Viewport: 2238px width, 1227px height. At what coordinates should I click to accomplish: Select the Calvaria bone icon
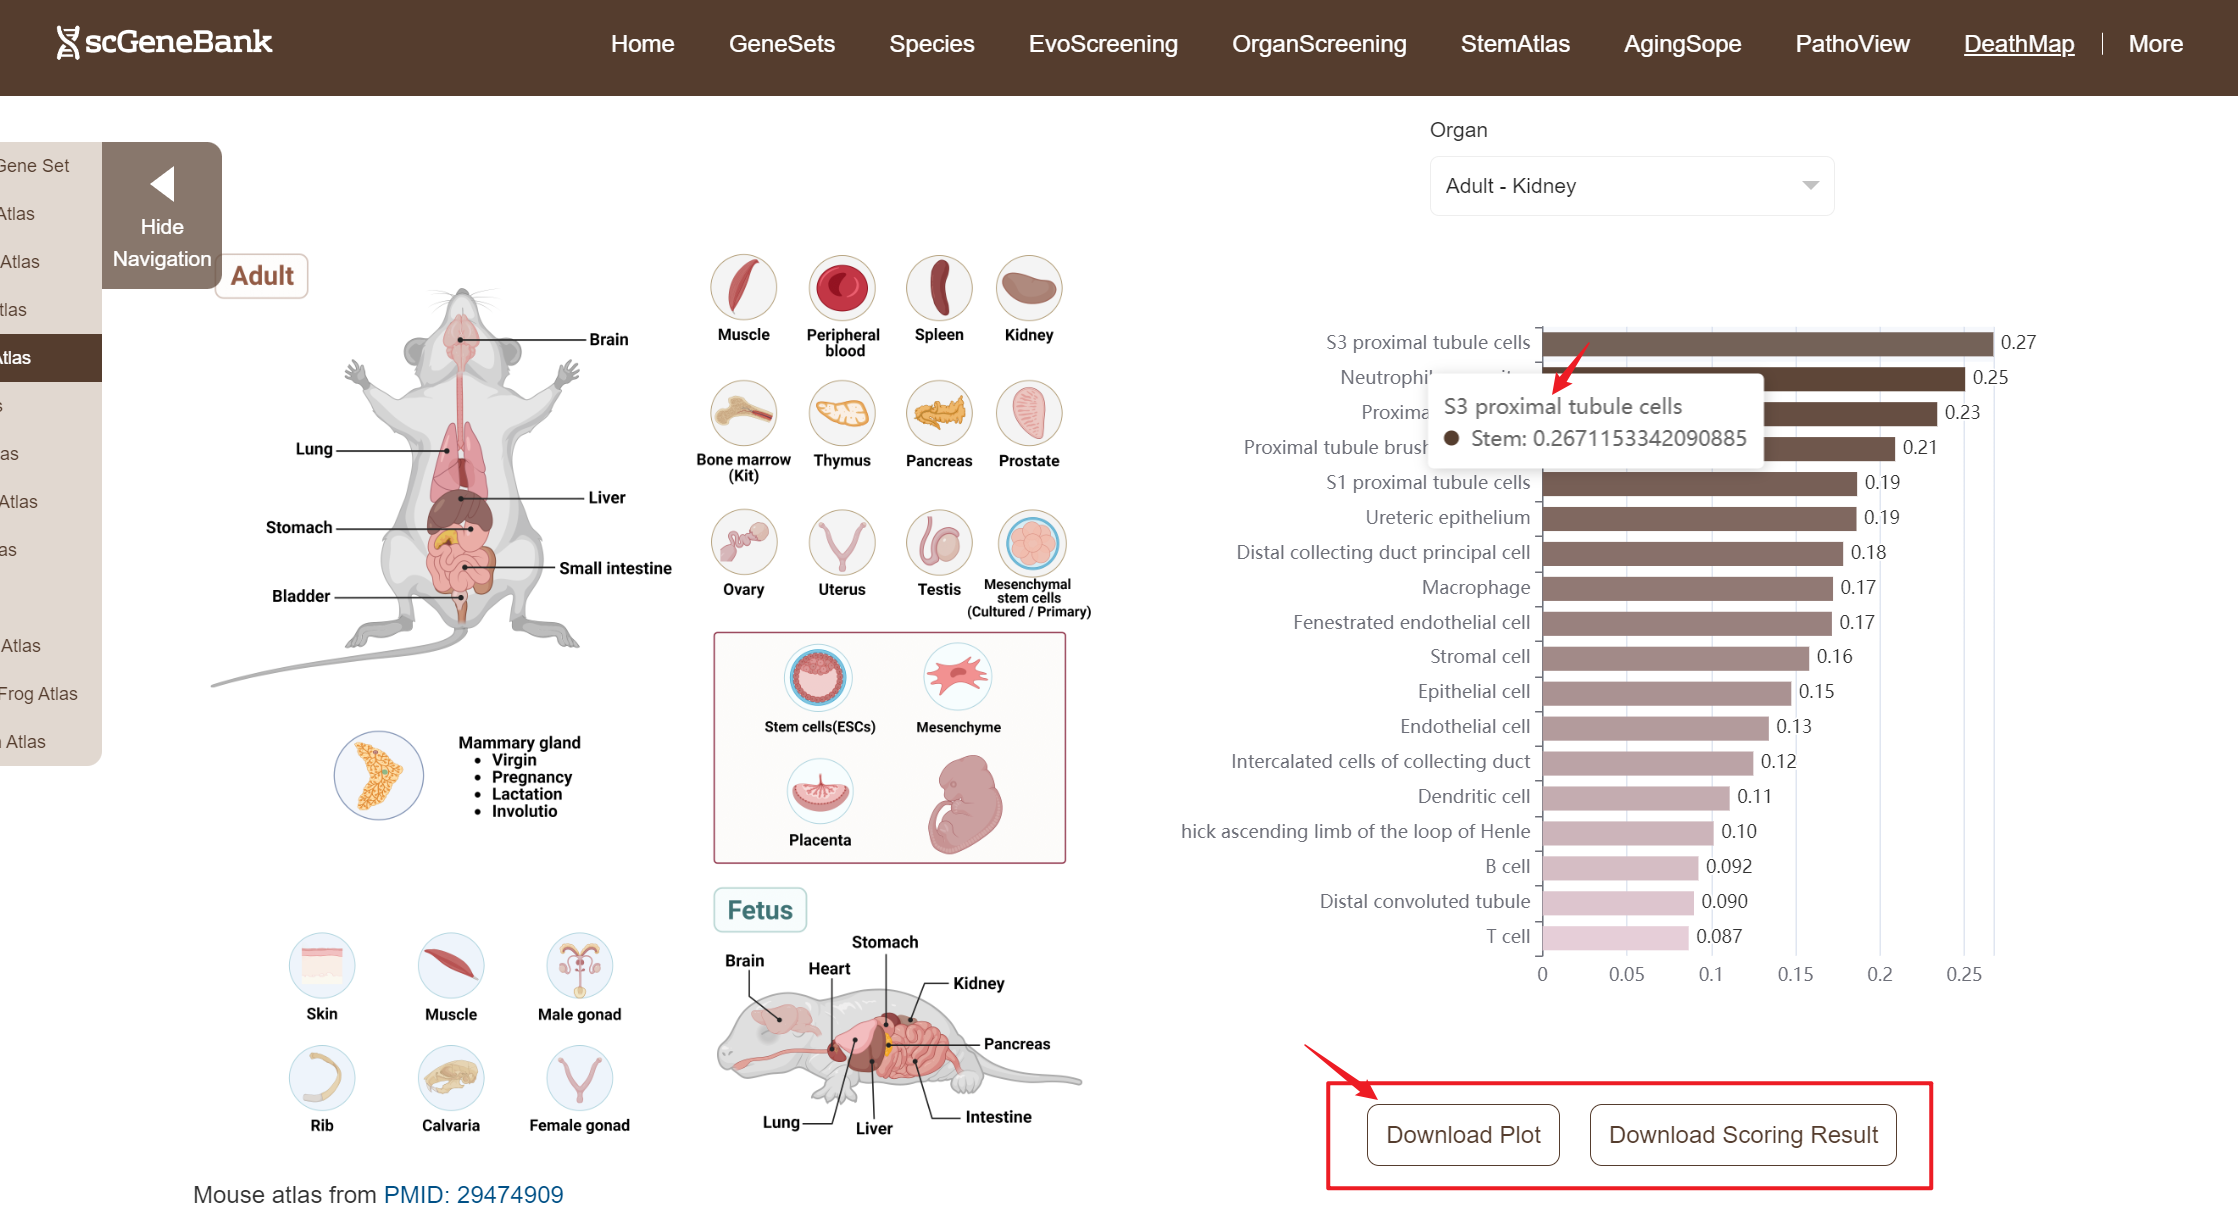451,1078
